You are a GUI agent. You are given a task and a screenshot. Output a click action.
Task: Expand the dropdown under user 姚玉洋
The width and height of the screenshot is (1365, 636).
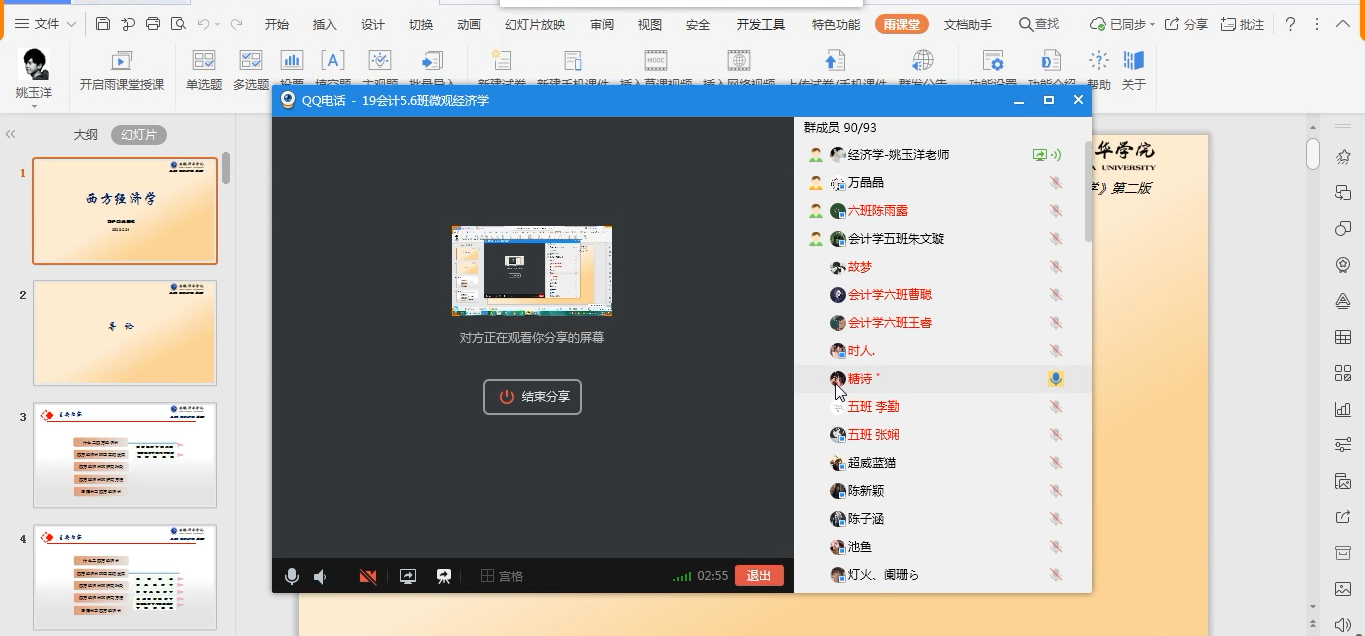[34, 106]
